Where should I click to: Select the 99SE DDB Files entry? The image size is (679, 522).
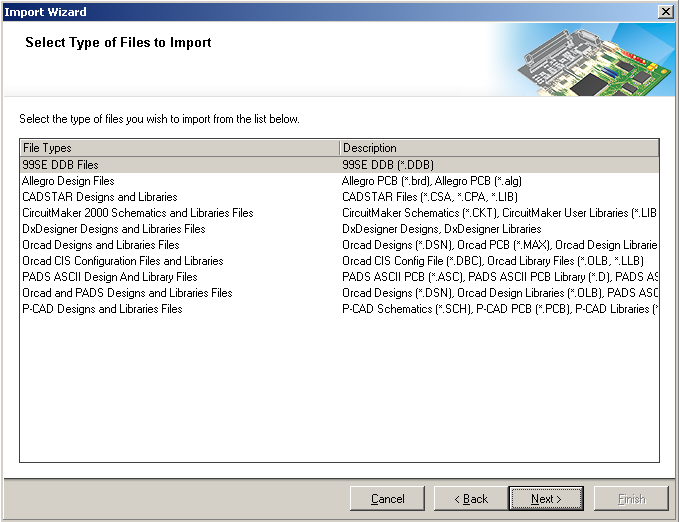pyautogui.click(x=340, y=165)
